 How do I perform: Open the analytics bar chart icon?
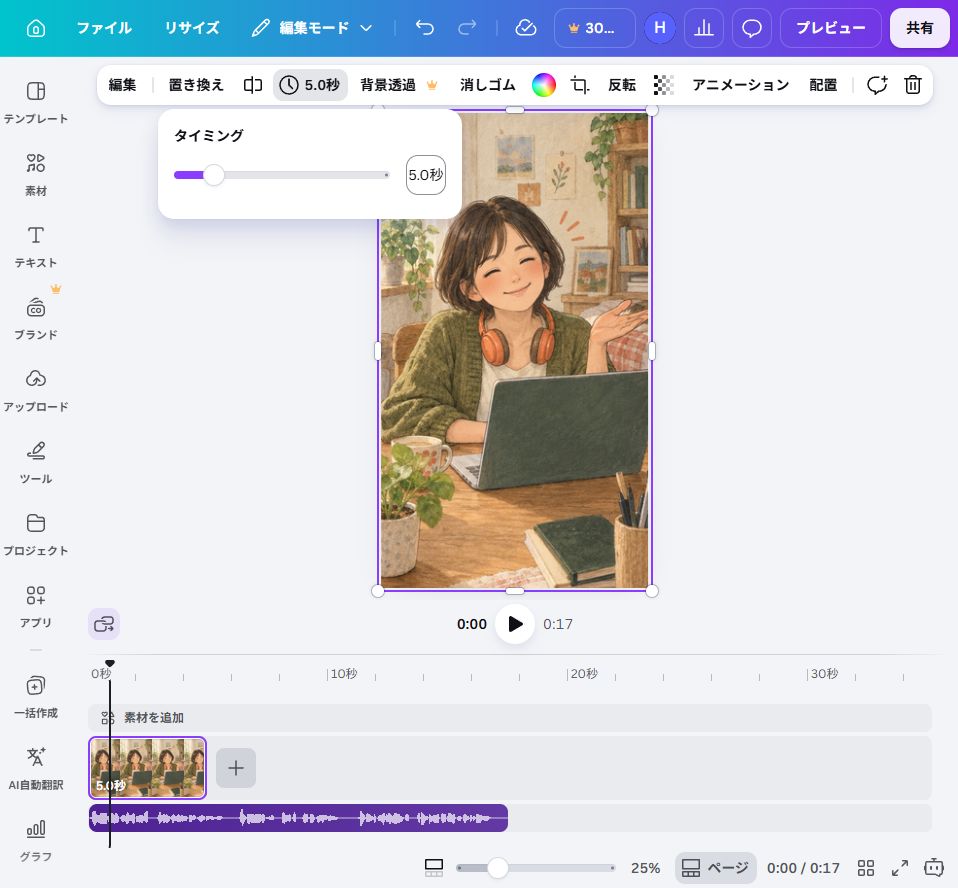[704, 28]
